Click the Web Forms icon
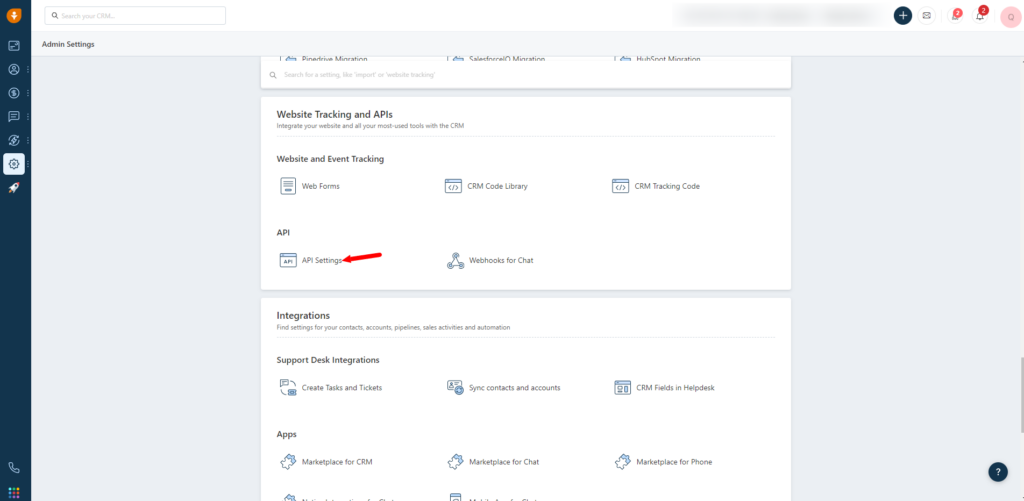 288,186
